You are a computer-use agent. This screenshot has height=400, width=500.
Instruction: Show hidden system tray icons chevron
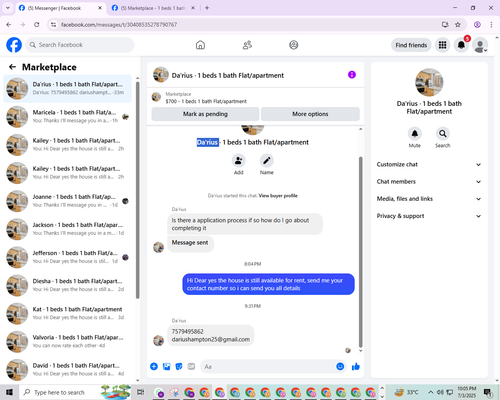431,392
